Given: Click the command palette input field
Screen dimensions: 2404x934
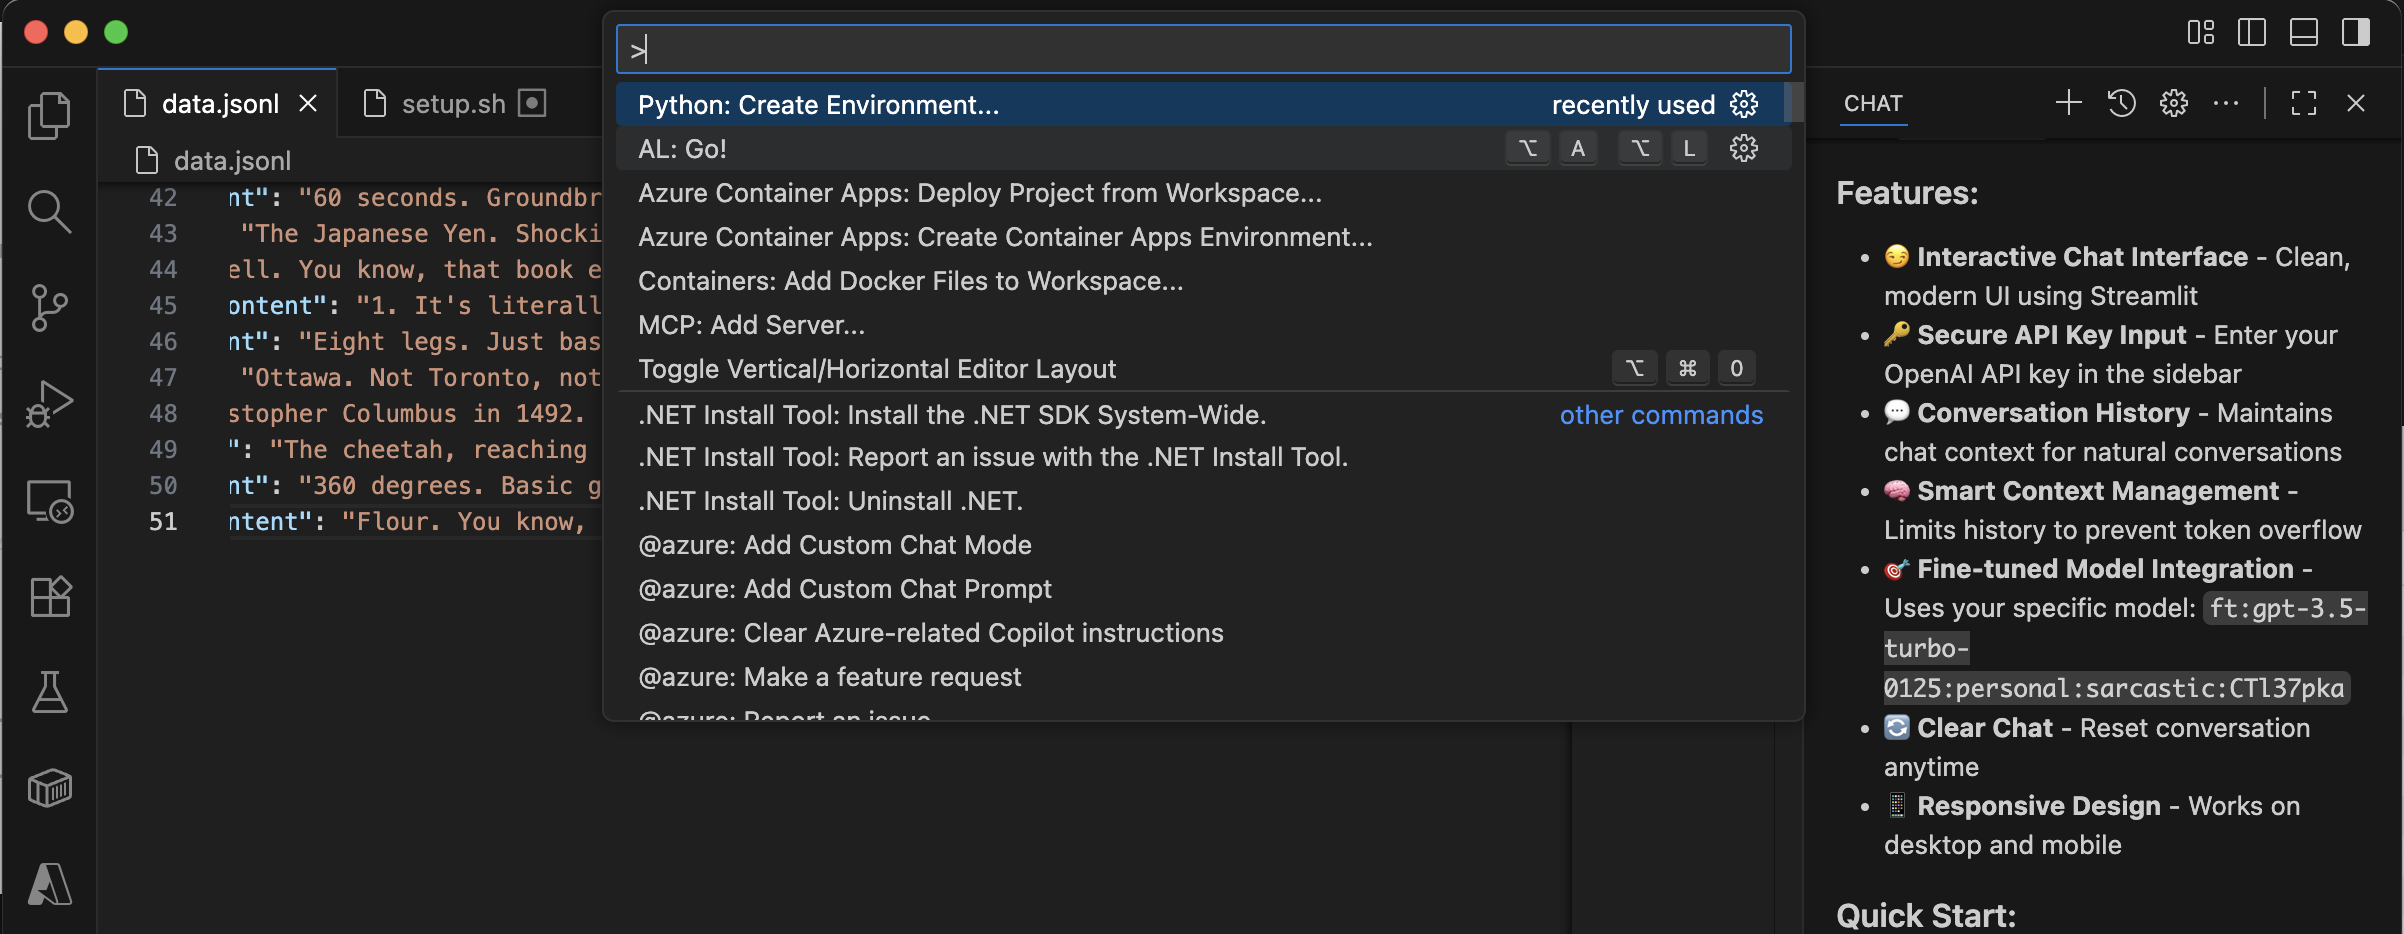Looking at the screenshot, I should (x=1203, y=49).
